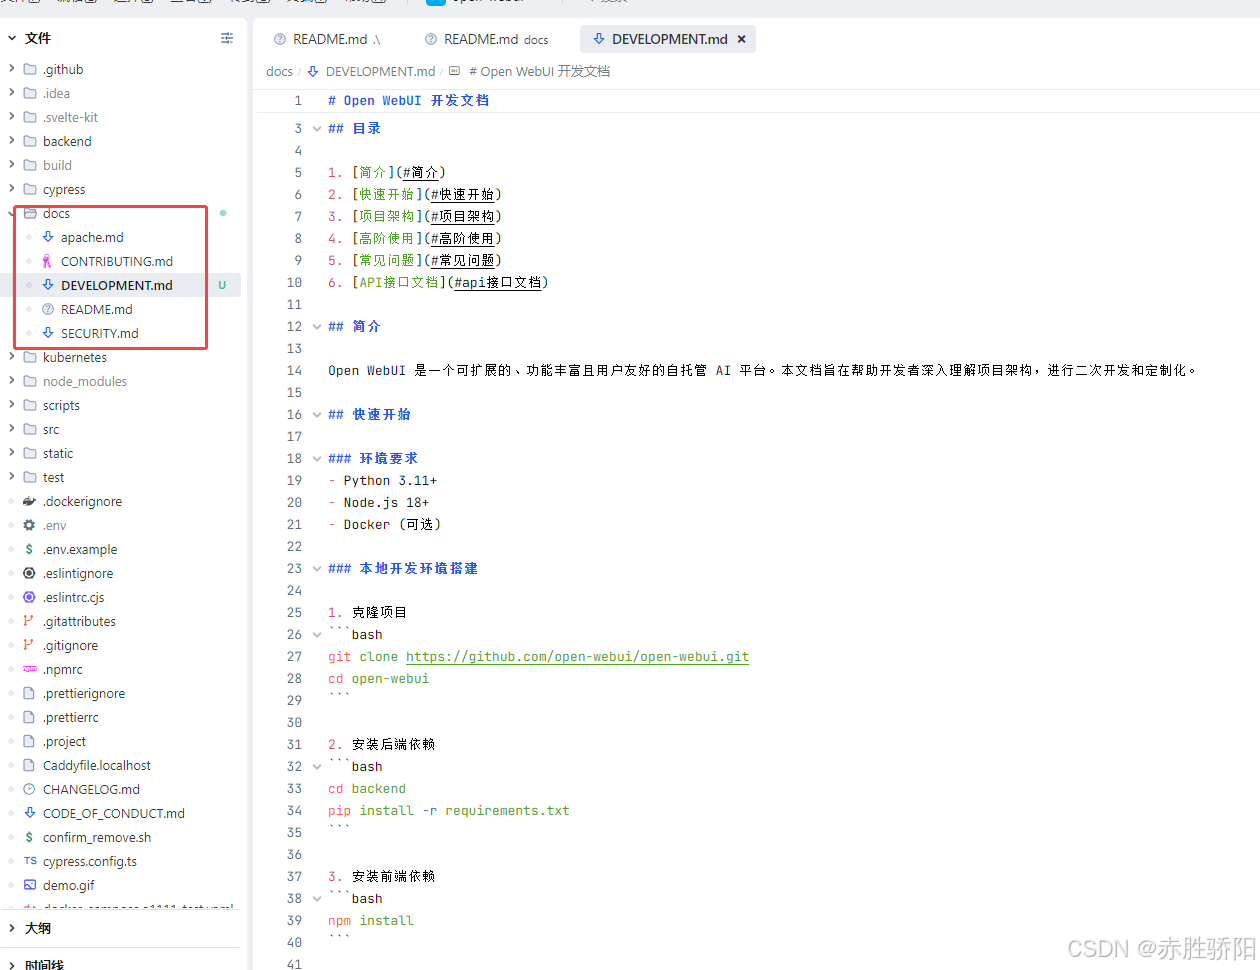This screenshot has width=1260, height=970.
Task: Fold the 快速开始 heading at line 16
Action: pyautogui.click(x=317, y=415)
